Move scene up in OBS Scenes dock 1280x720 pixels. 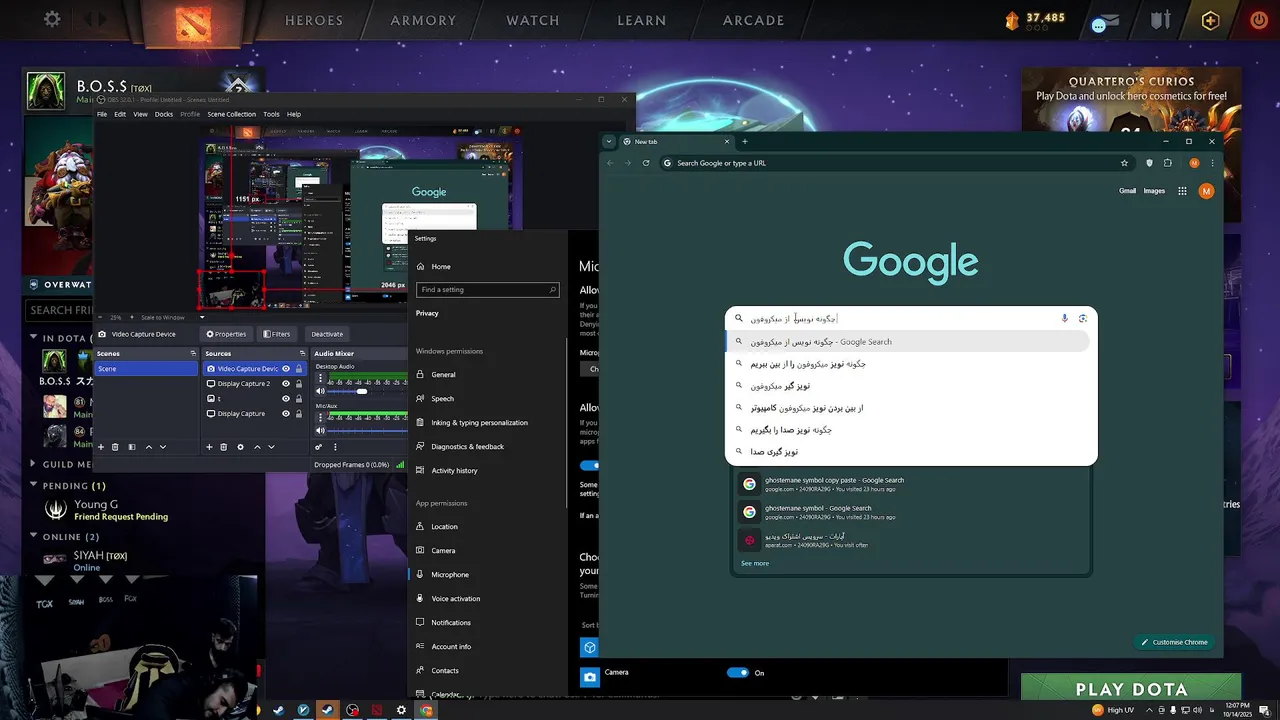[x=149, y=447]
